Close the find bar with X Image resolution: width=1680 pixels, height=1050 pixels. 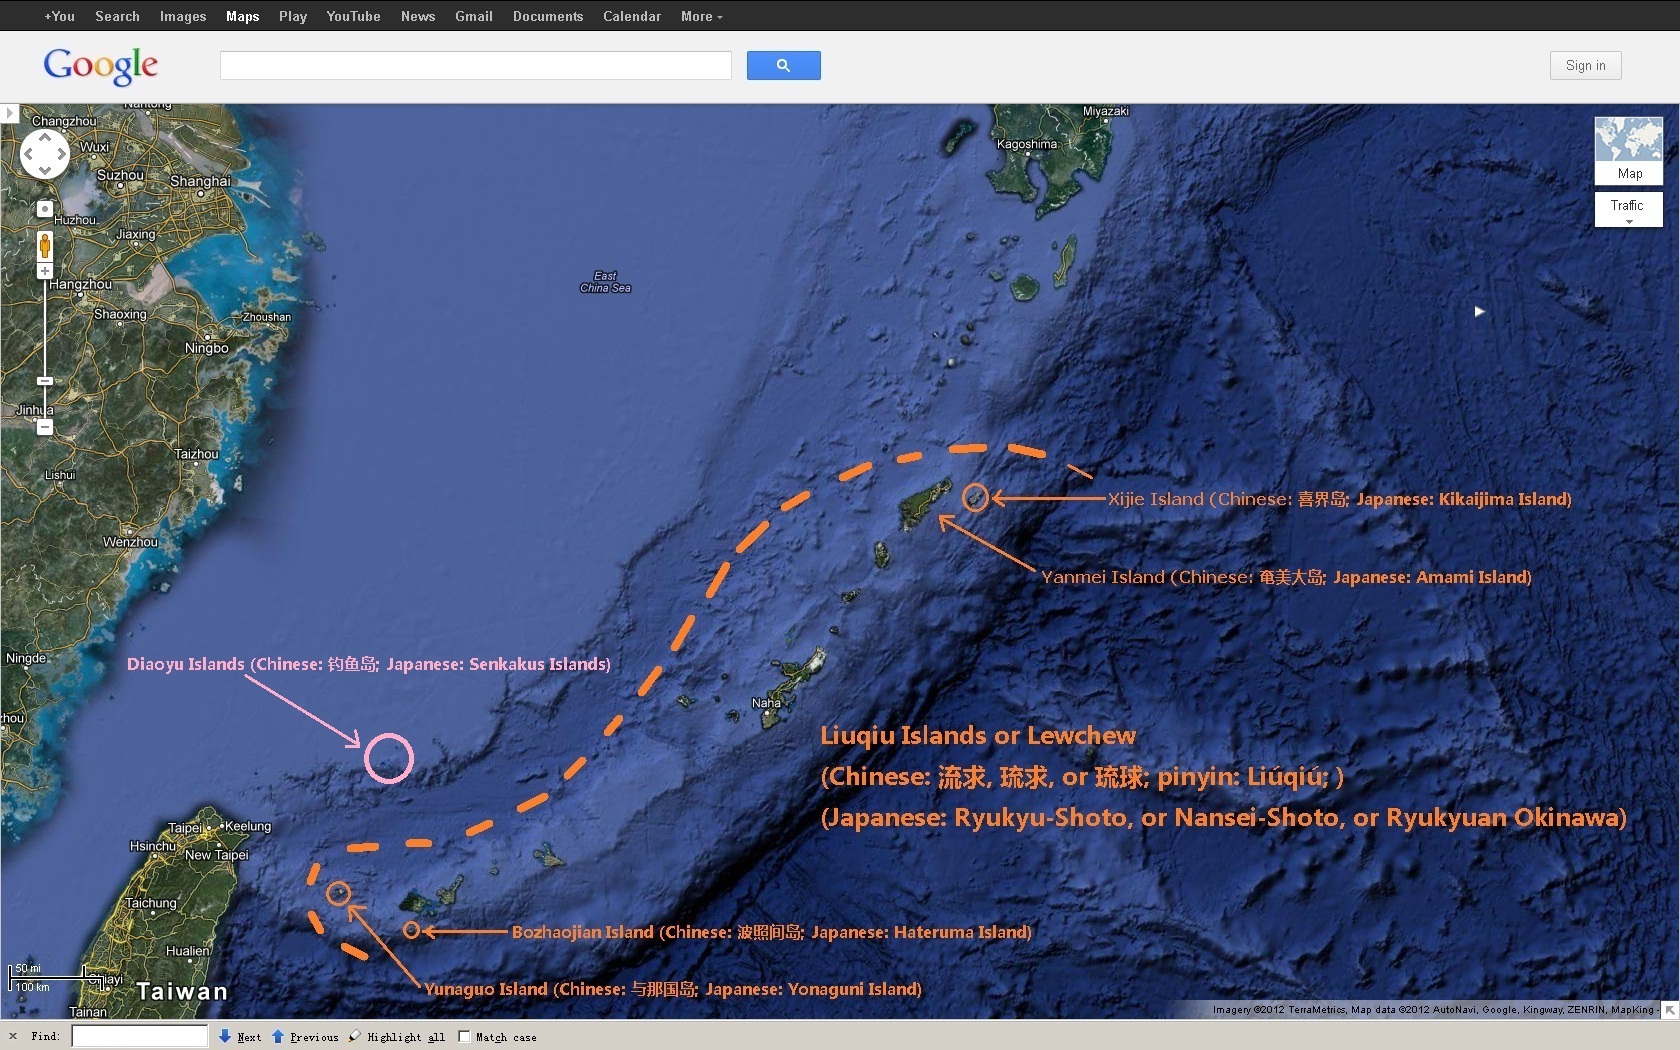[x=12, y=1036]
